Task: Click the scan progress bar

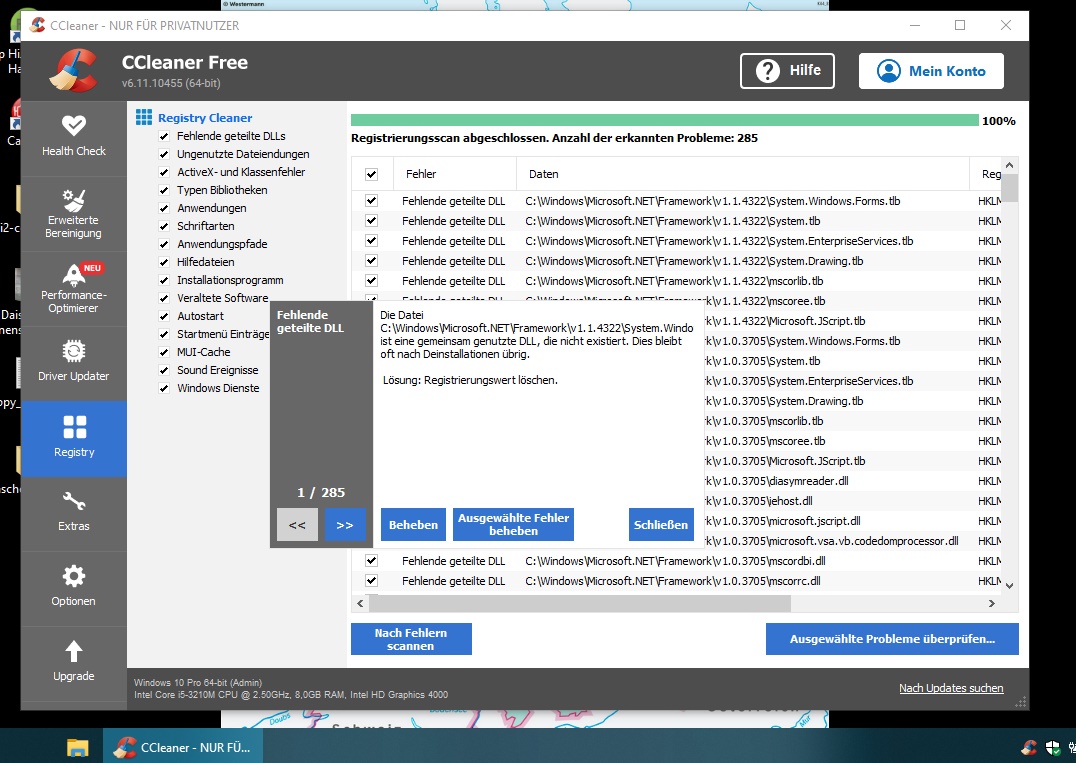Action: [x=665, y=121]
